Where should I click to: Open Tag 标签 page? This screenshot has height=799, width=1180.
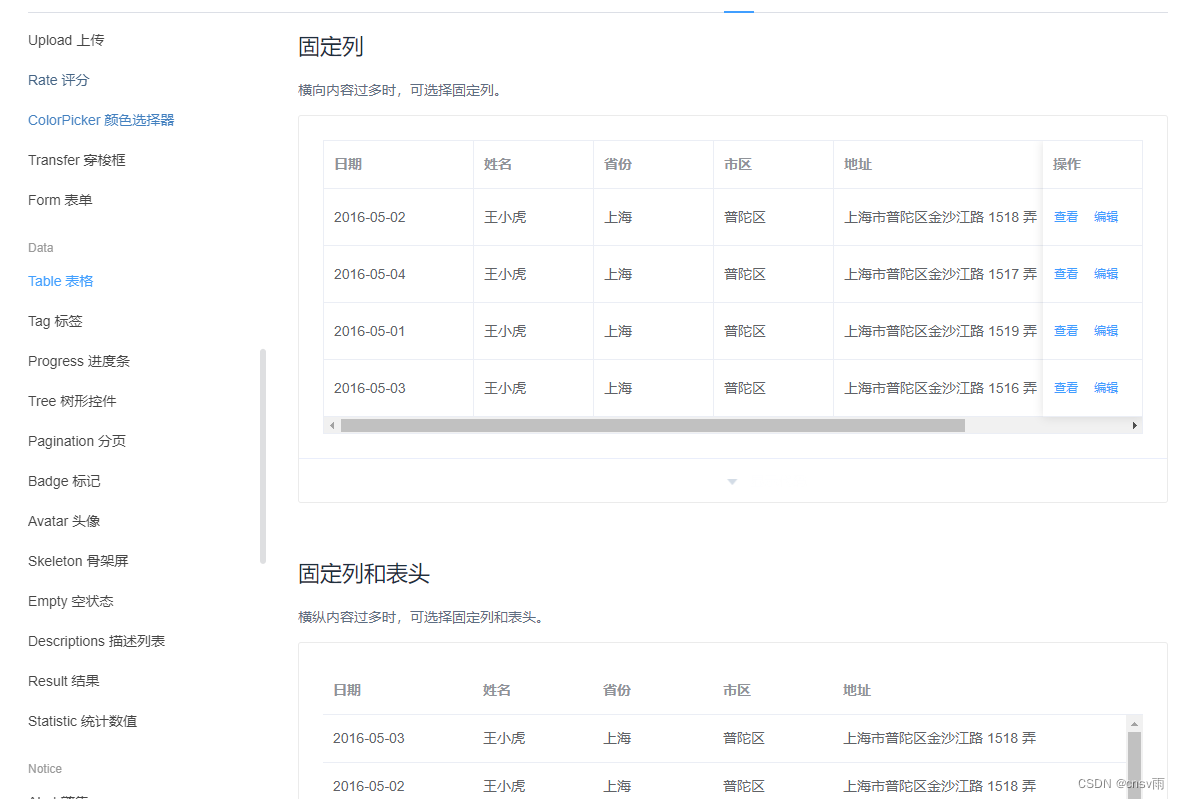click(55, 321)
